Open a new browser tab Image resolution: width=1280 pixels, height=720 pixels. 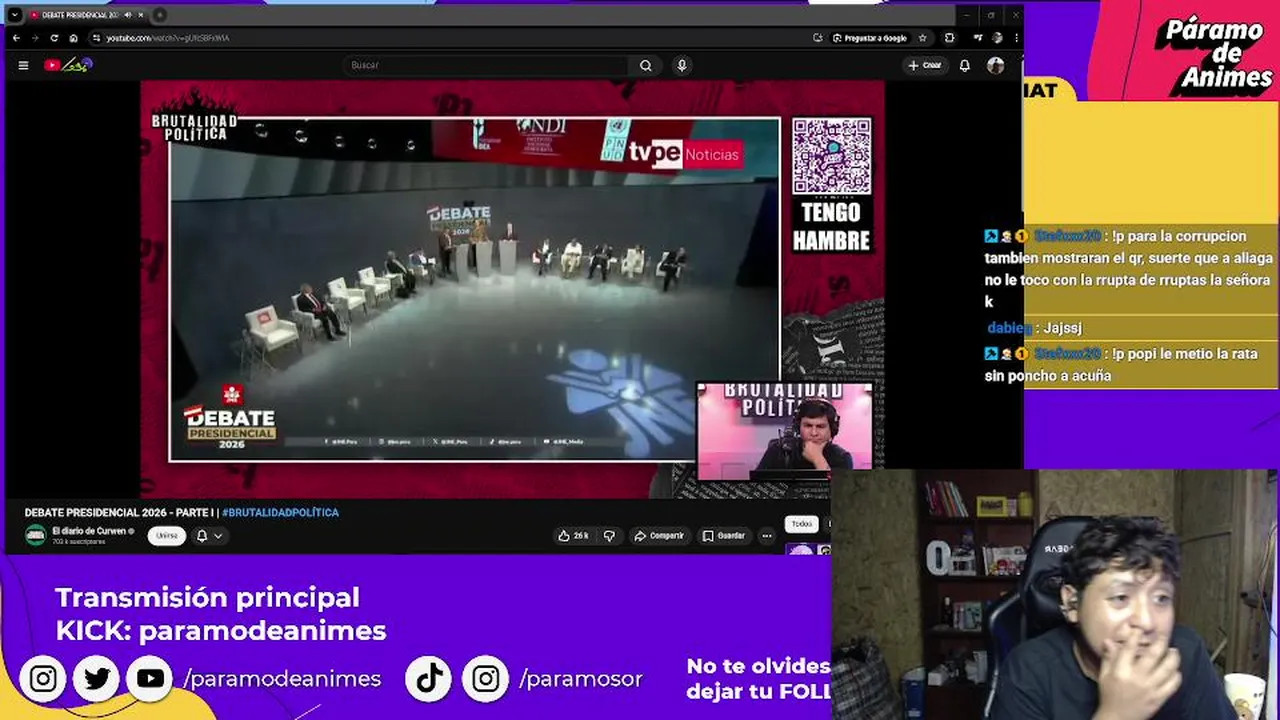(159, 15)
